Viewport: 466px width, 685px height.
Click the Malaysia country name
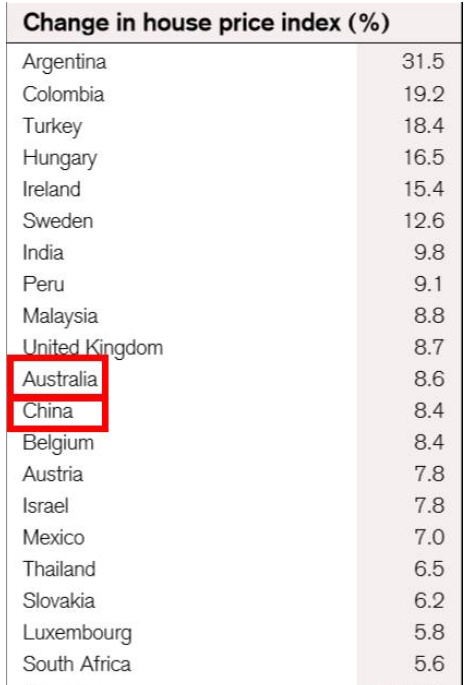point(60,316)
